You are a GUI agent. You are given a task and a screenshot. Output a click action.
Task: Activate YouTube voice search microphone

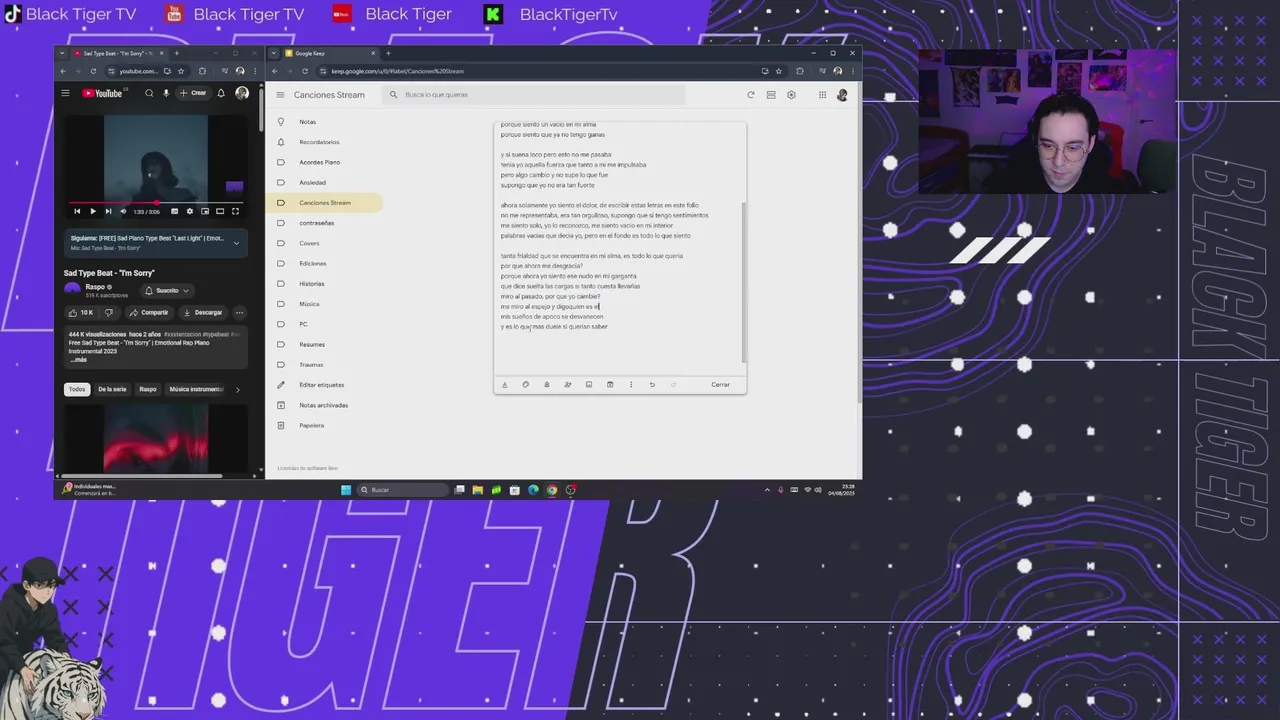(166, 93)
